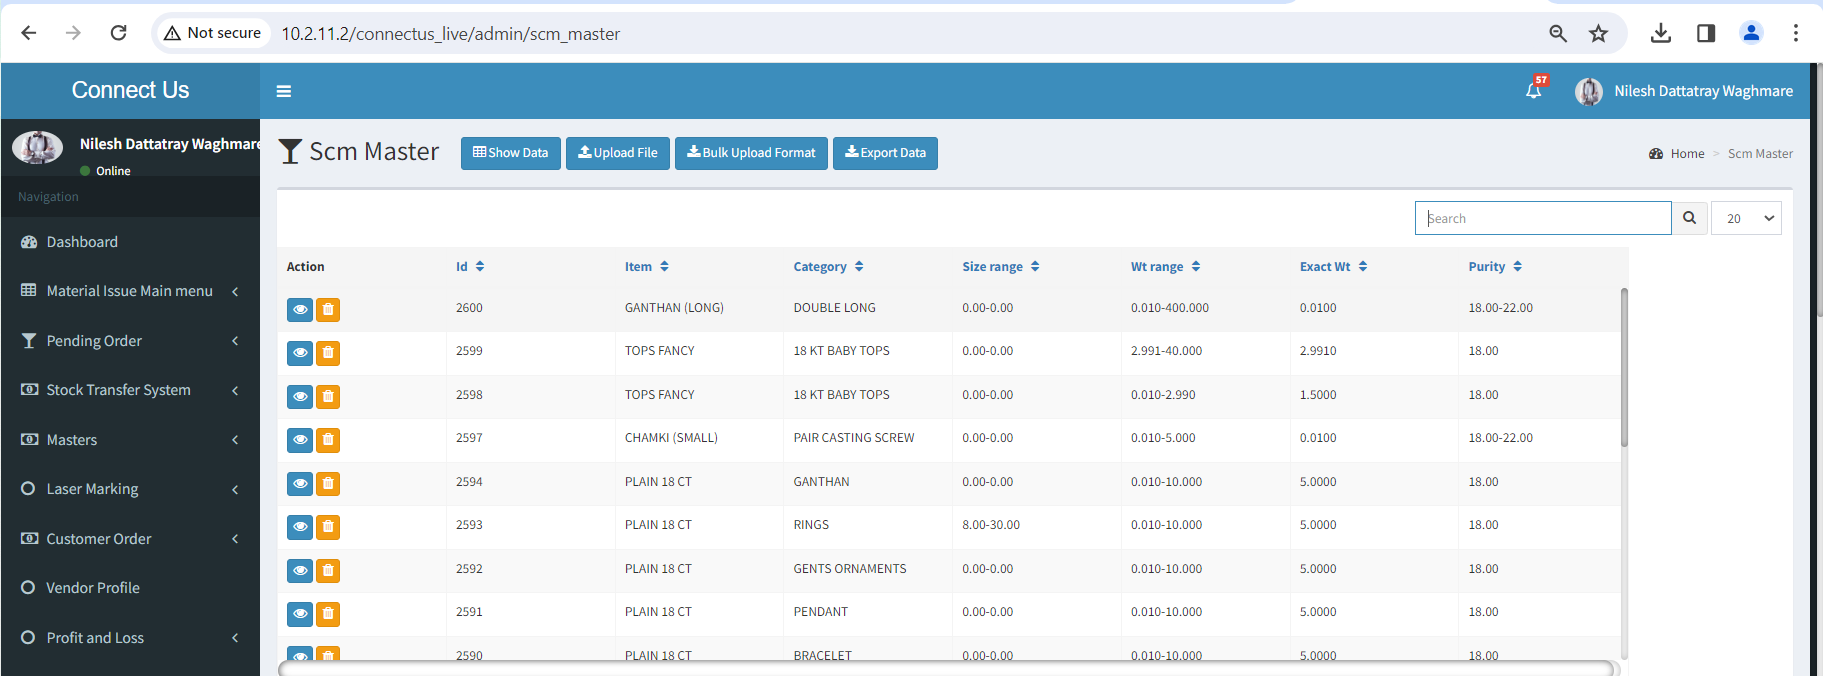Open the Chrome profile icon

(x=1751, y=33)
